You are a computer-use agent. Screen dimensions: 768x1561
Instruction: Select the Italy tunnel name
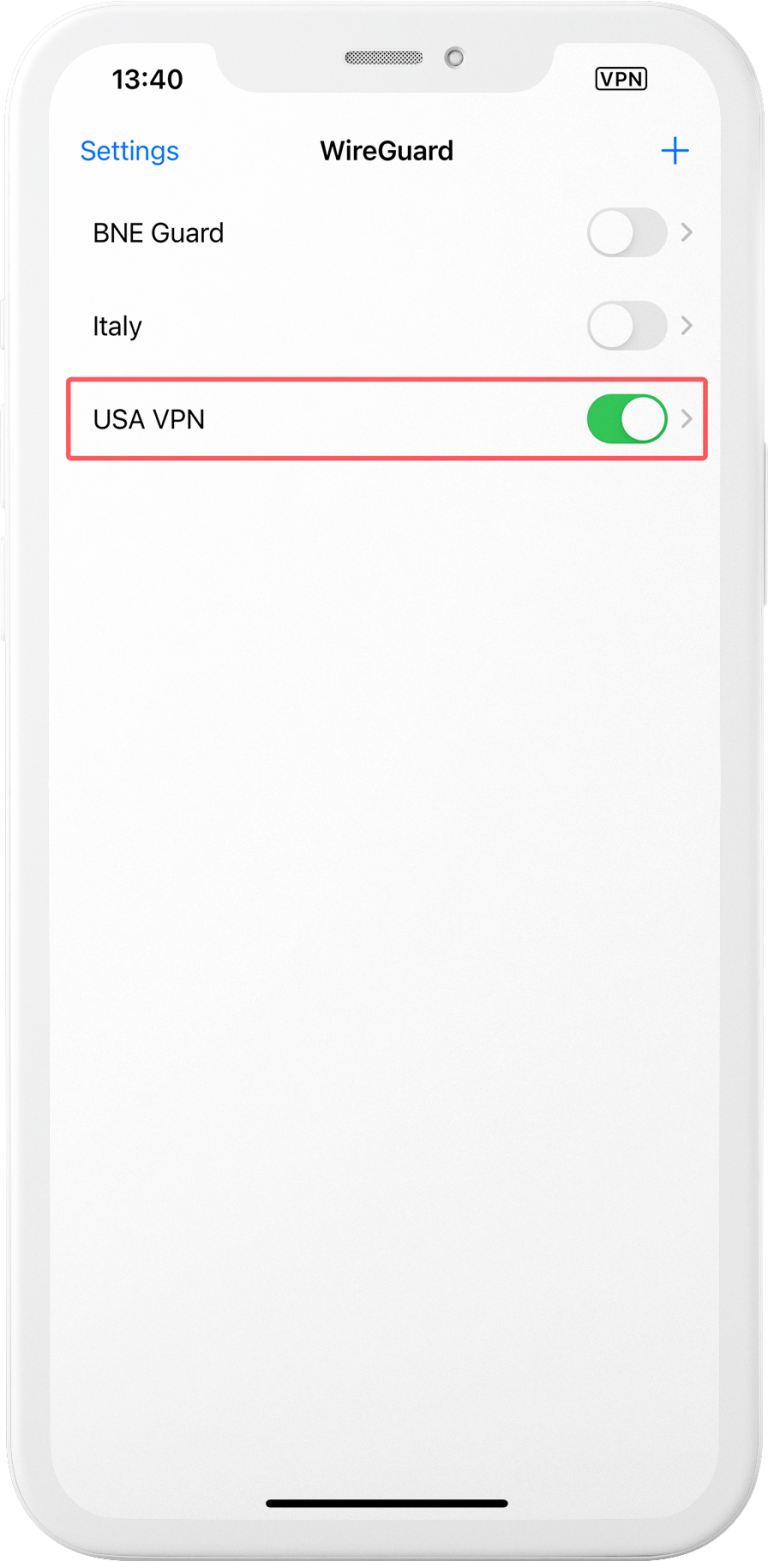117,327
